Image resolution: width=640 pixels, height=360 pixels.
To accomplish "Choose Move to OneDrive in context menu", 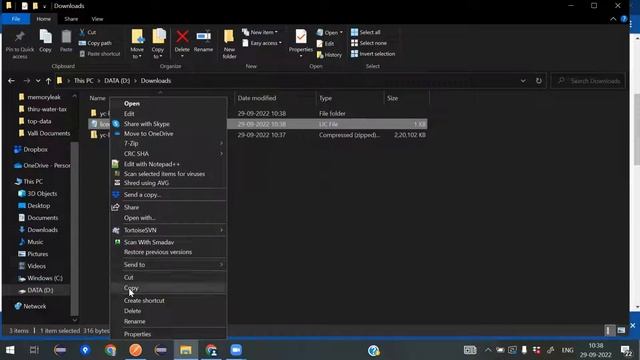I will click(x=168, y=133).
